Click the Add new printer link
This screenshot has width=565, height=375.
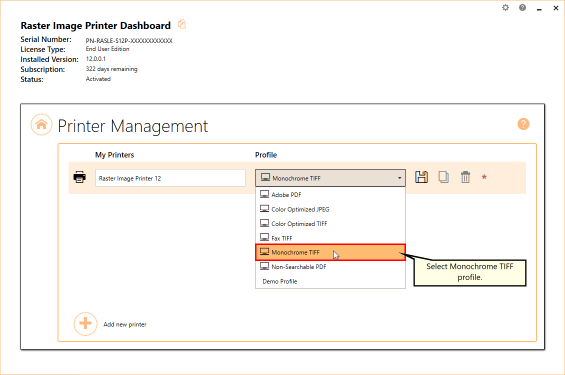[125, 325]
